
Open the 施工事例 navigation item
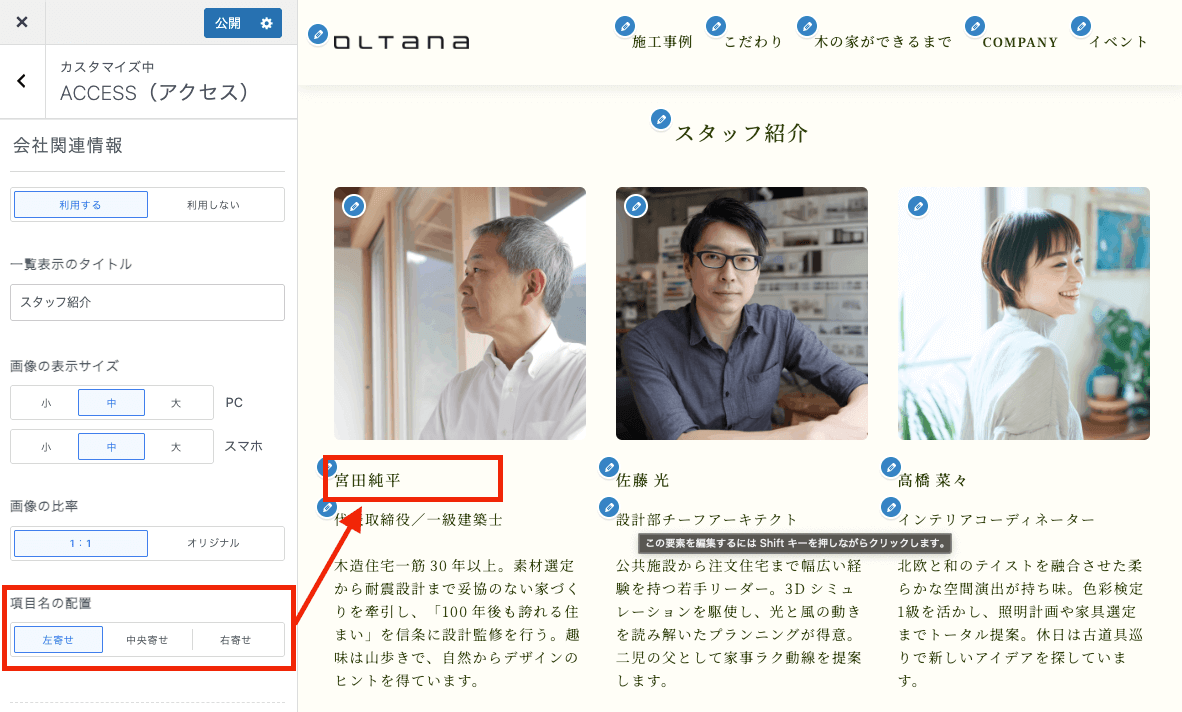pos(662,42)
